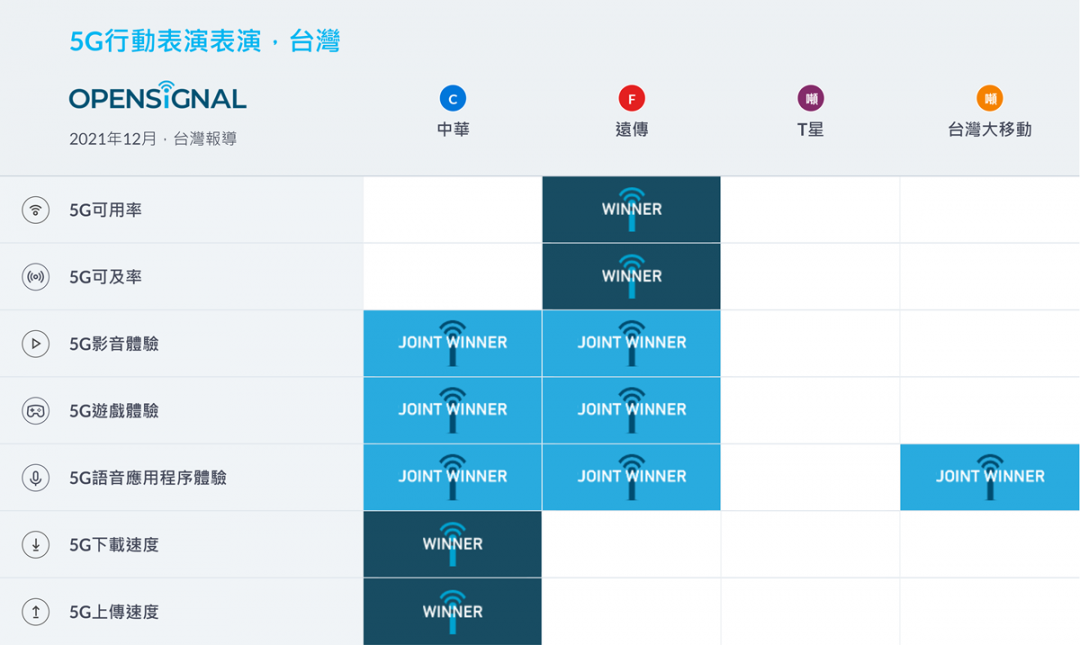Image resolution: width=1080 pixels, height=645 pixels.
Task: Select 遠傳 JOINT WINNER cell for 5G遊戲體驗
Action: (631, 410)
